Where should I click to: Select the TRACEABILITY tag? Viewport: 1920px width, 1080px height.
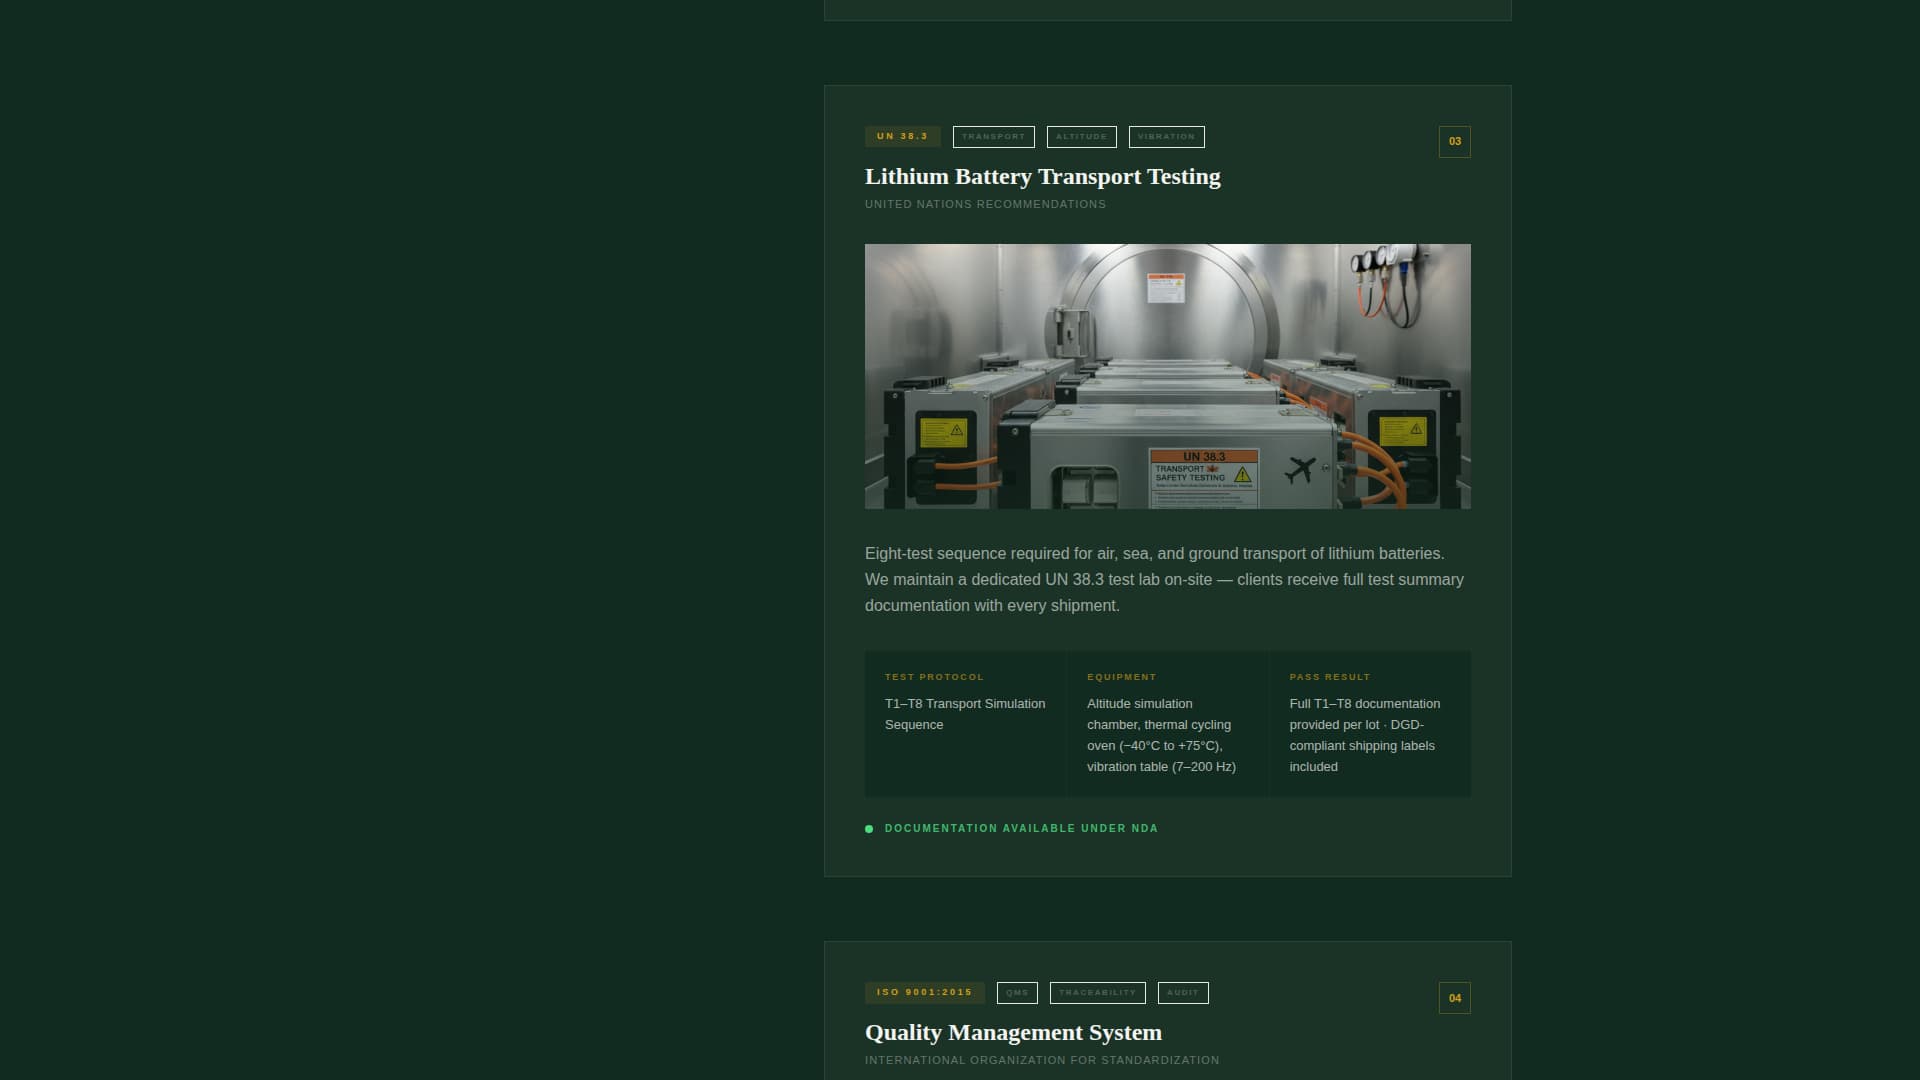coord(1098,992)
